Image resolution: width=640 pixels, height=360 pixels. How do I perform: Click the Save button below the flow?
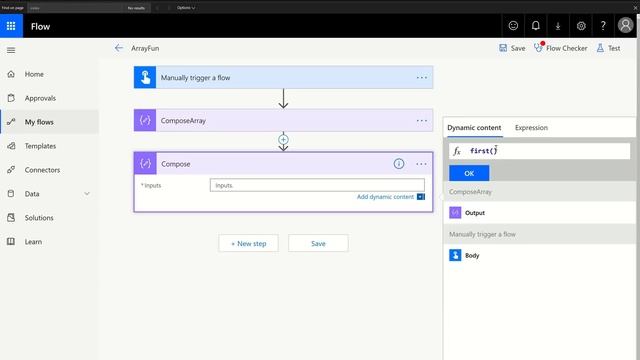click(318, 243)
